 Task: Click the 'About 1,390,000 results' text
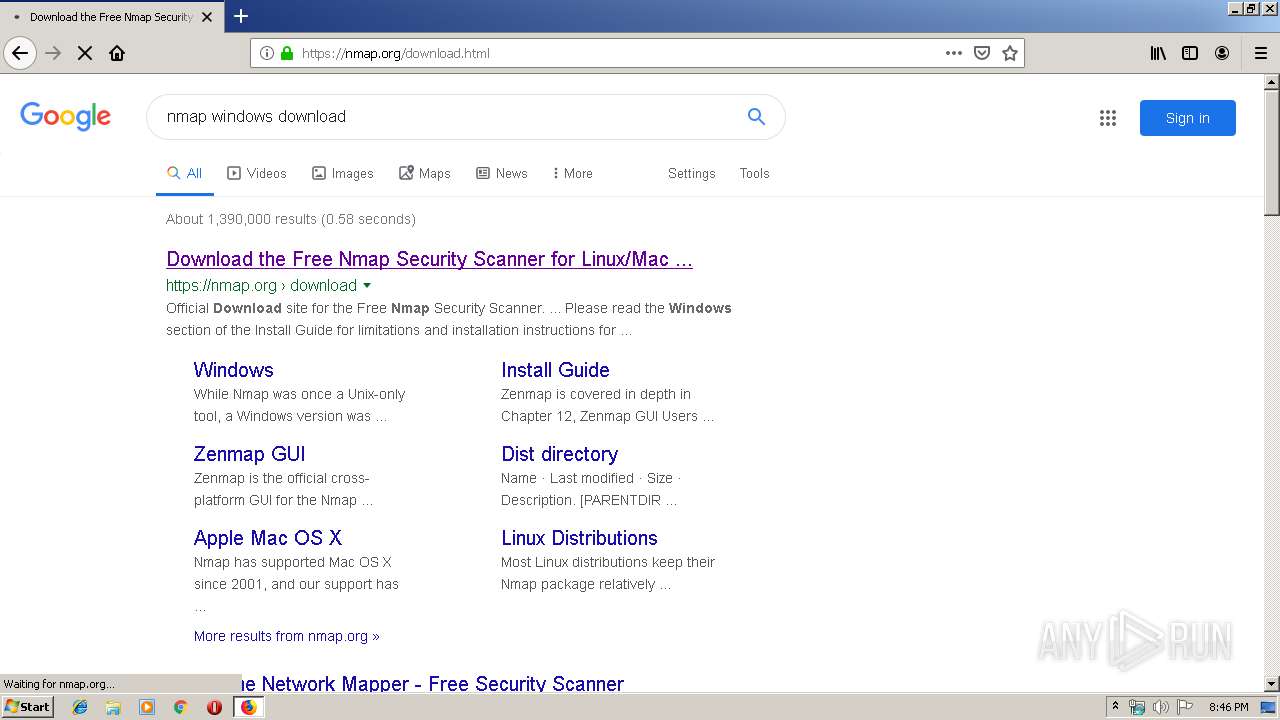click(x=291, y=219)
